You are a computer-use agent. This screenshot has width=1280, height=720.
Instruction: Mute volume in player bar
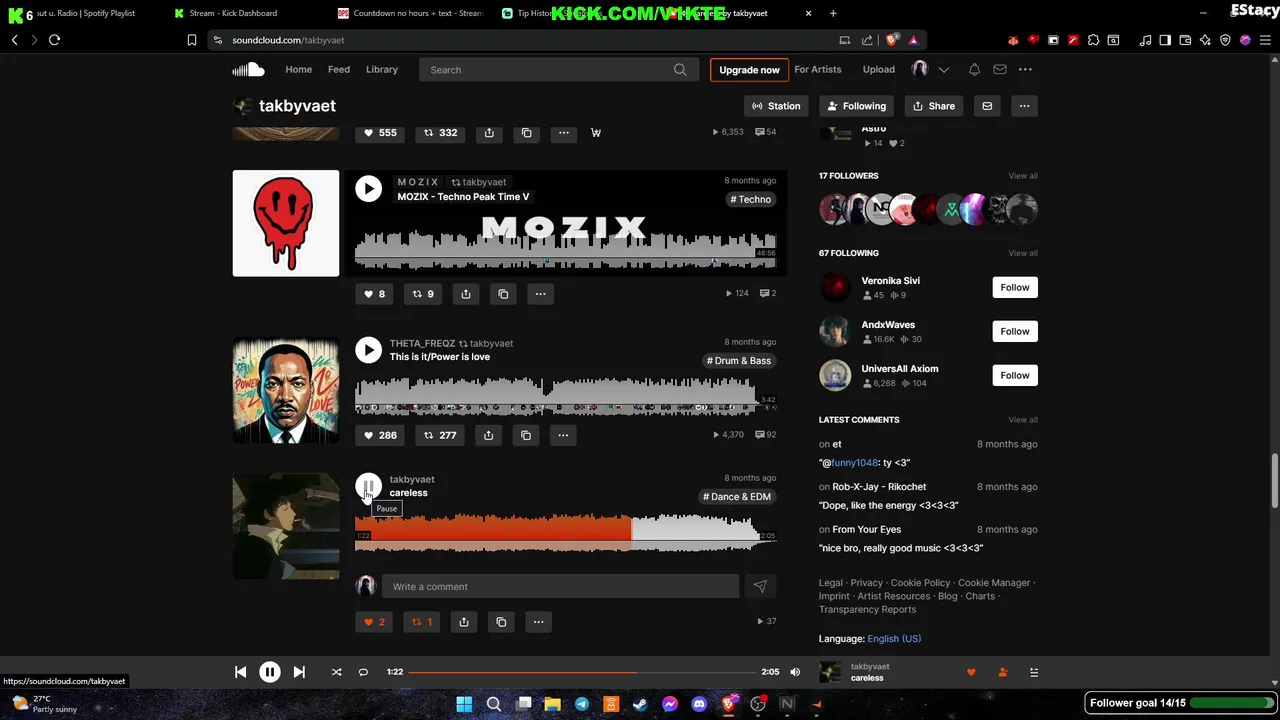795,672
